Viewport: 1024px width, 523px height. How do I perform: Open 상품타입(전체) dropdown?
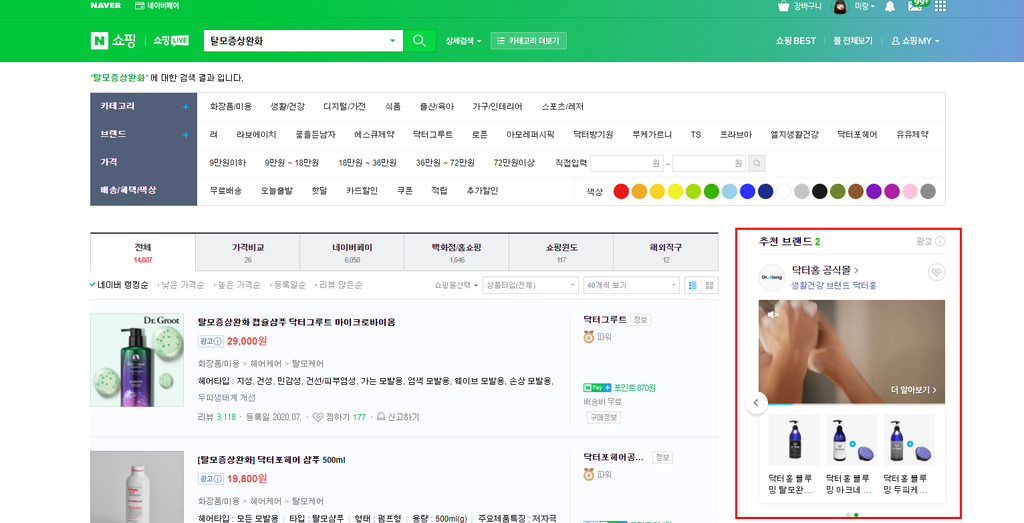(530, 285)
